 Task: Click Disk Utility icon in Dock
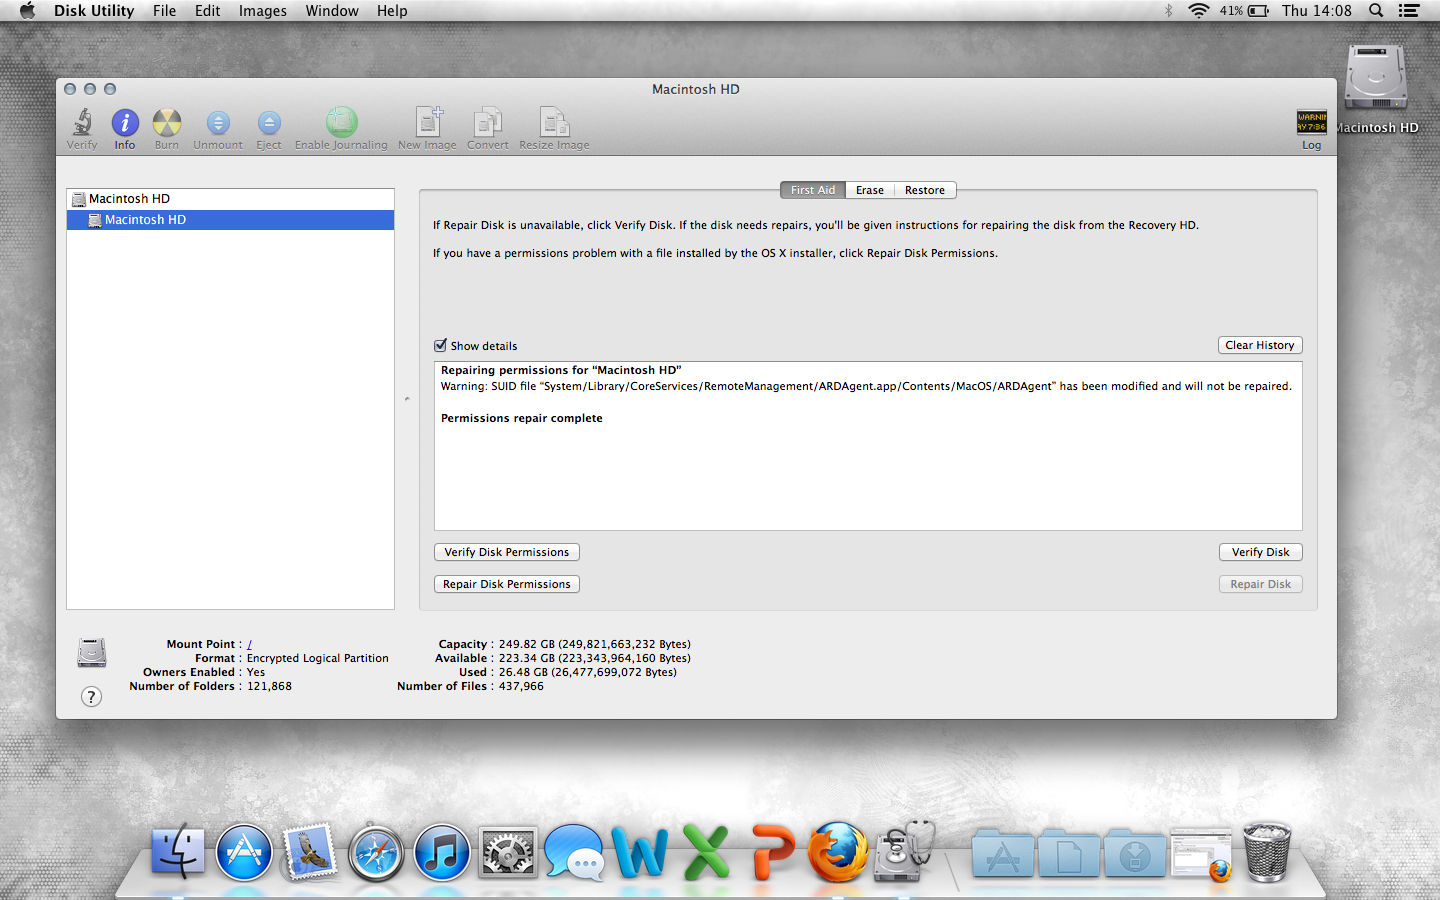tap(904, 852)
